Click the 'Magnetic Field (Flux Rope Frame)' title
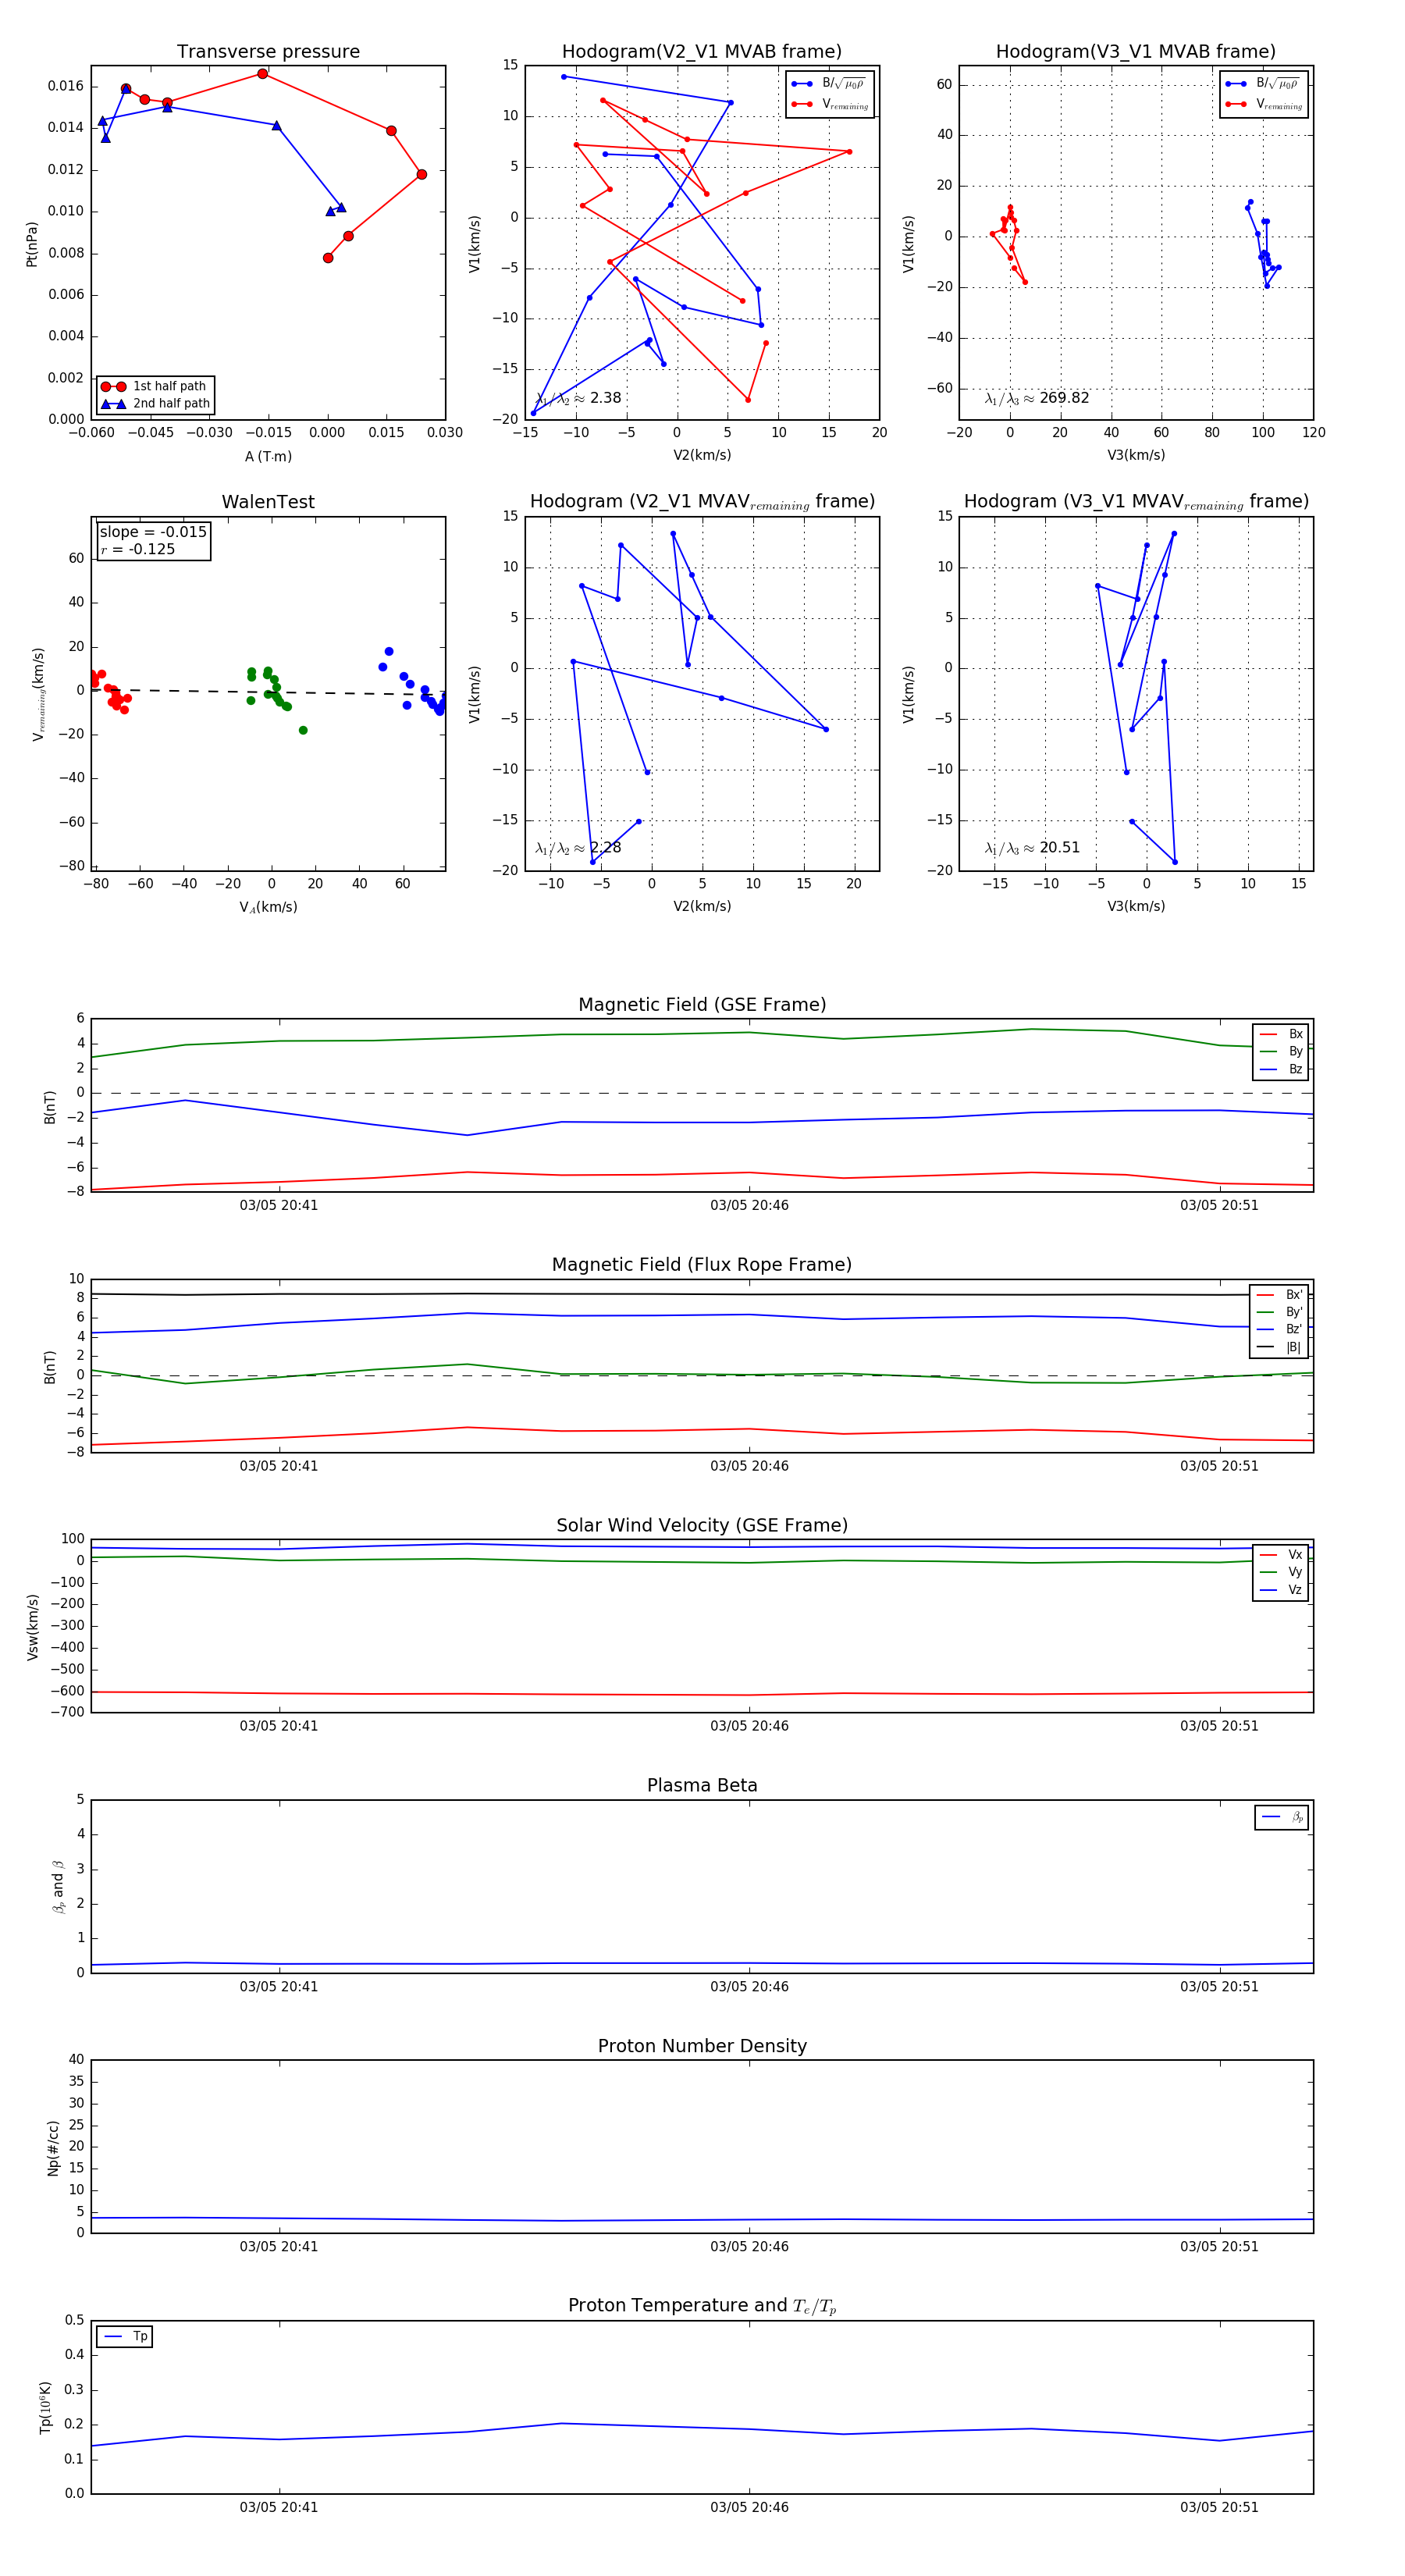This screenshot has height=2576, width=1405. pyautogui.click(x=702, y=1264)
